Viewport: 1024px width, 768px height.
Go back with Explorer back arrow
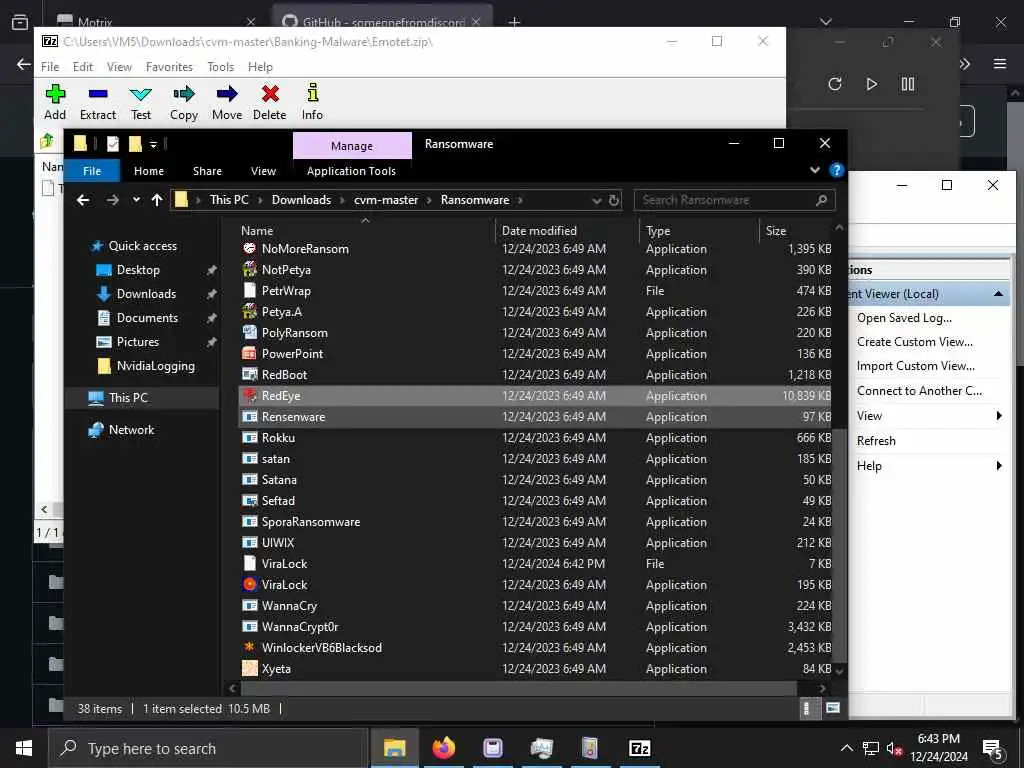click(x=83, y=200)
